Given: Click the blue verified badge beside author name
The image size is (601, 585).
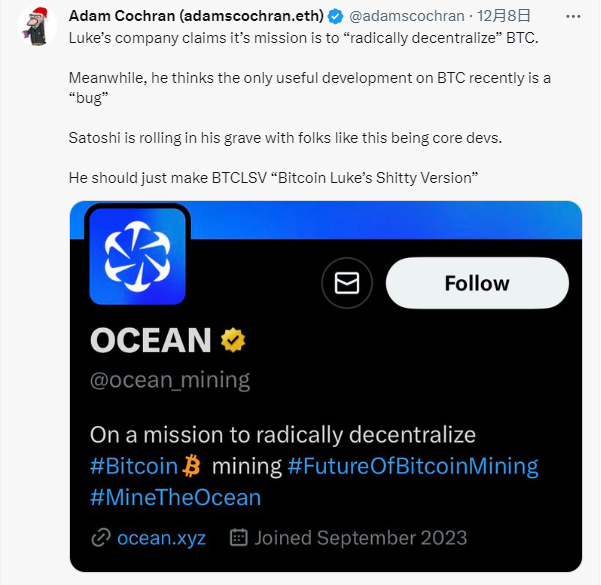Looking at the screenshot, I should (x=335, y=18).
